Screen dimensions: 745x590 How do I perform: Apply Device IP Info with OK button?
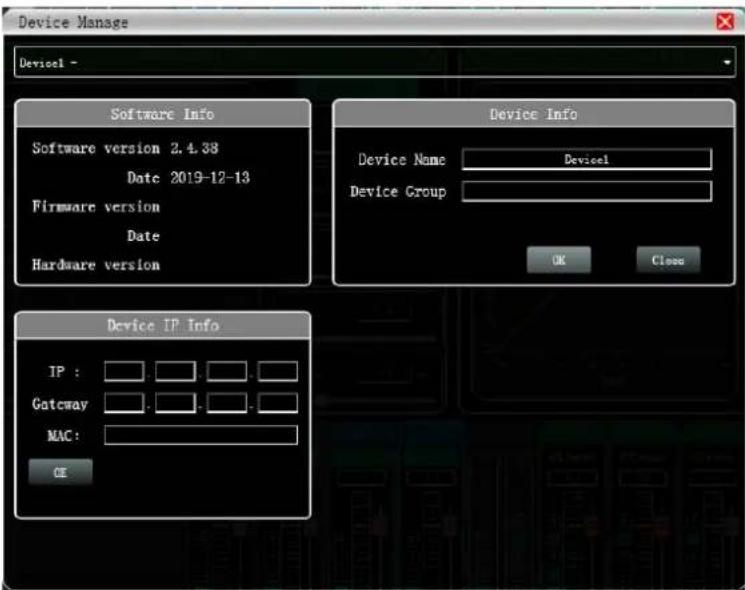tap(60, 472)
